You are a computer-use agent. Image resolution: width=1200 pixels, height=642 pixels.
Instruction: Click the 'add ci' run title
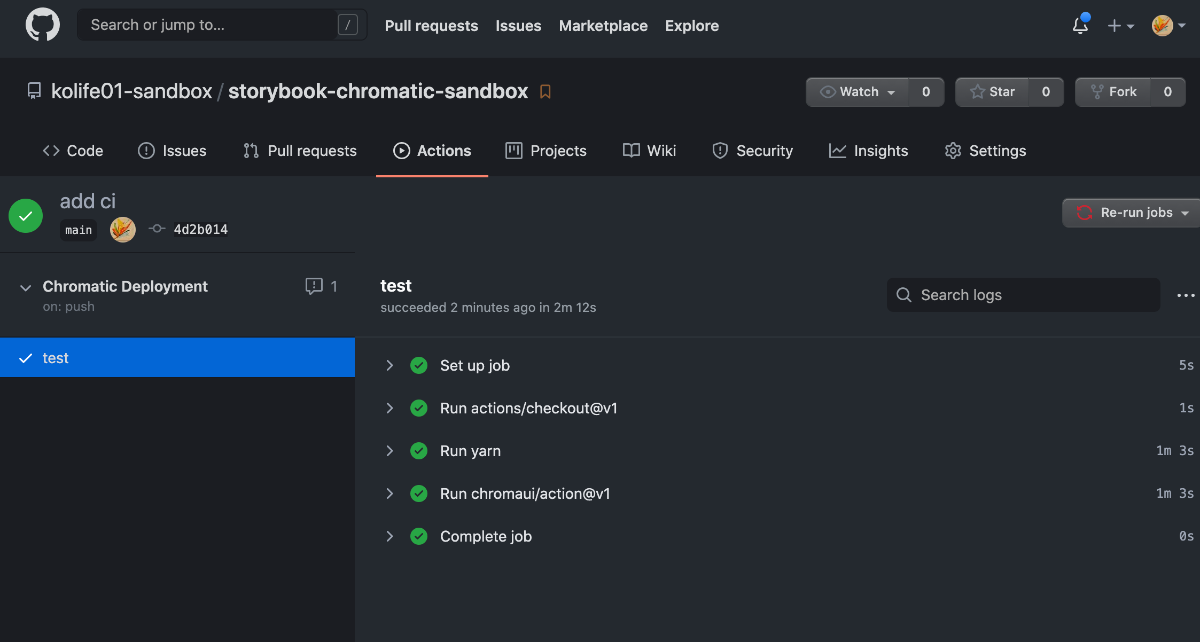click(88, 201)
